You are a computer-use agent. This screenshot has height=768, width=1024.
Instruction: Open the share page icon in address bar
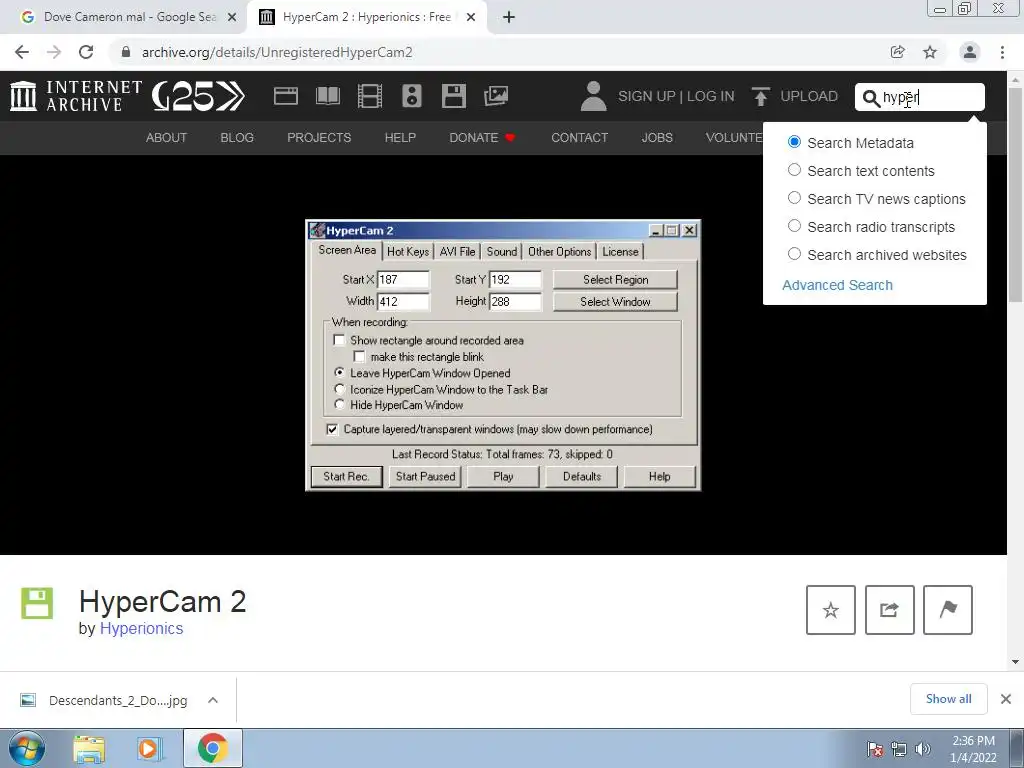(898, 52)
